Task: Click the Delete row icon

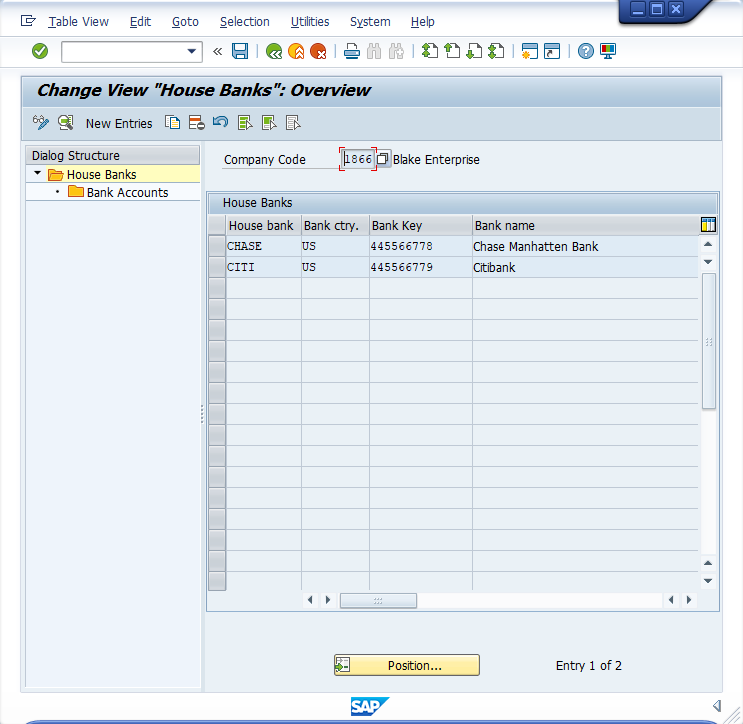Action: 196,123
